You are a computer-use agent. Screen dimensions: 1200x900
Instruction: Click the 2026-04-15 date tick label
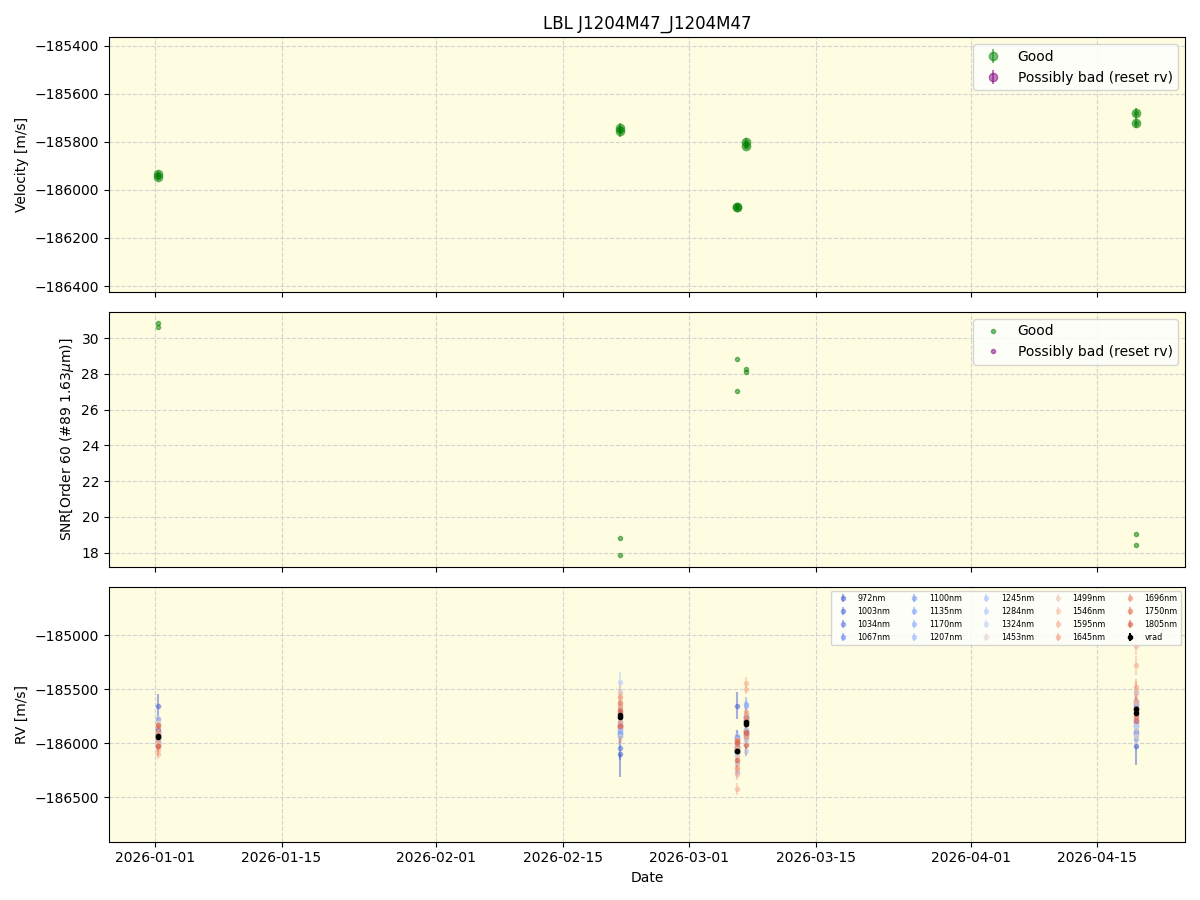pos(1098,858)
